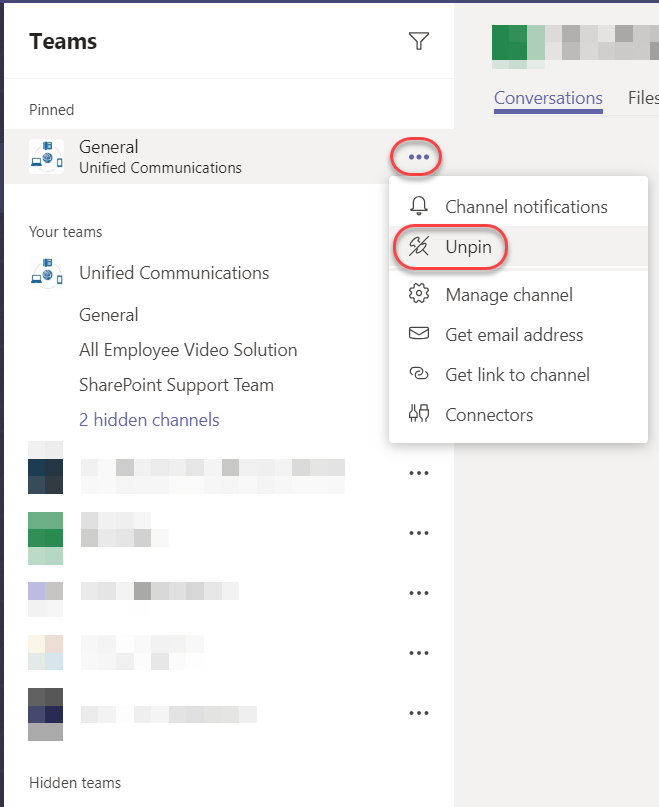The image size is (659, 807).
Task: Select the link icon for Get link to channel
Action: (421, 374)
